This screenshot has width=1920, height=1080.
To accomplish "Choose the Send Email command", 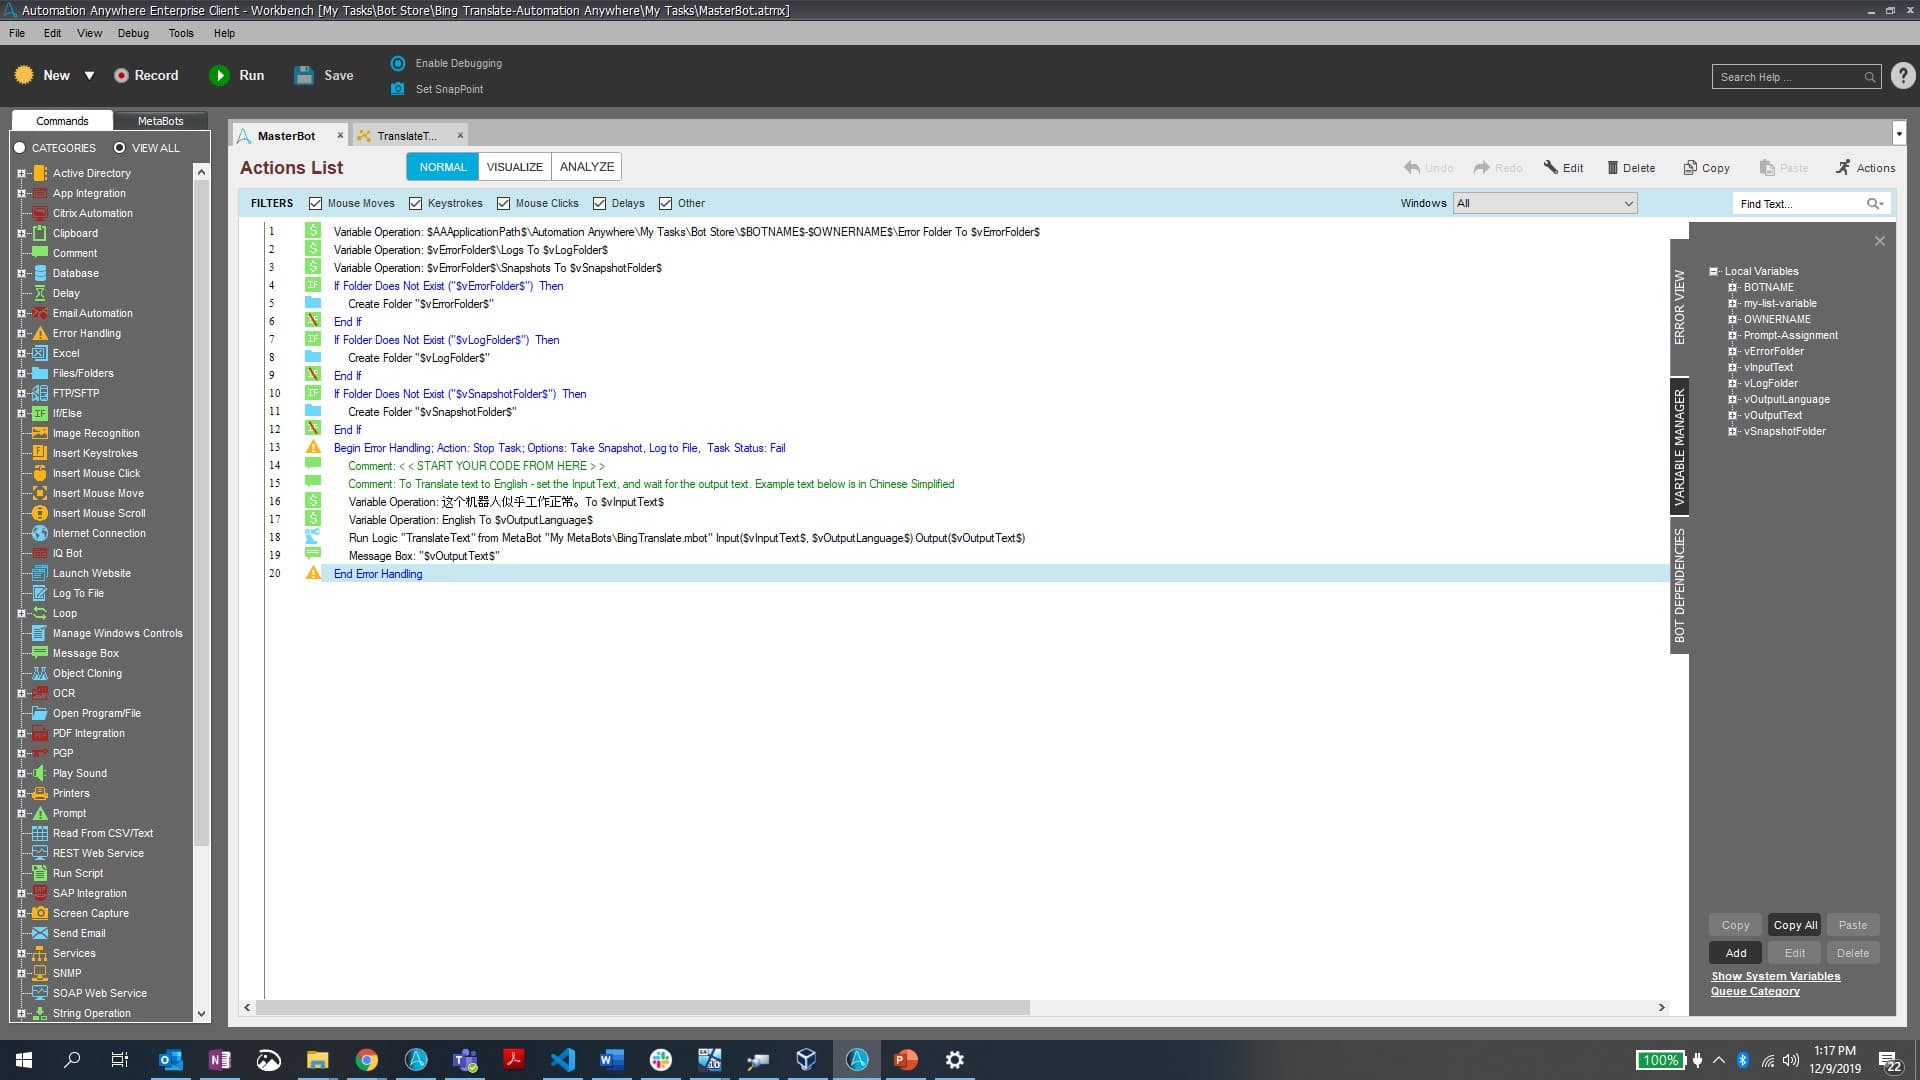I will point(78,933).
